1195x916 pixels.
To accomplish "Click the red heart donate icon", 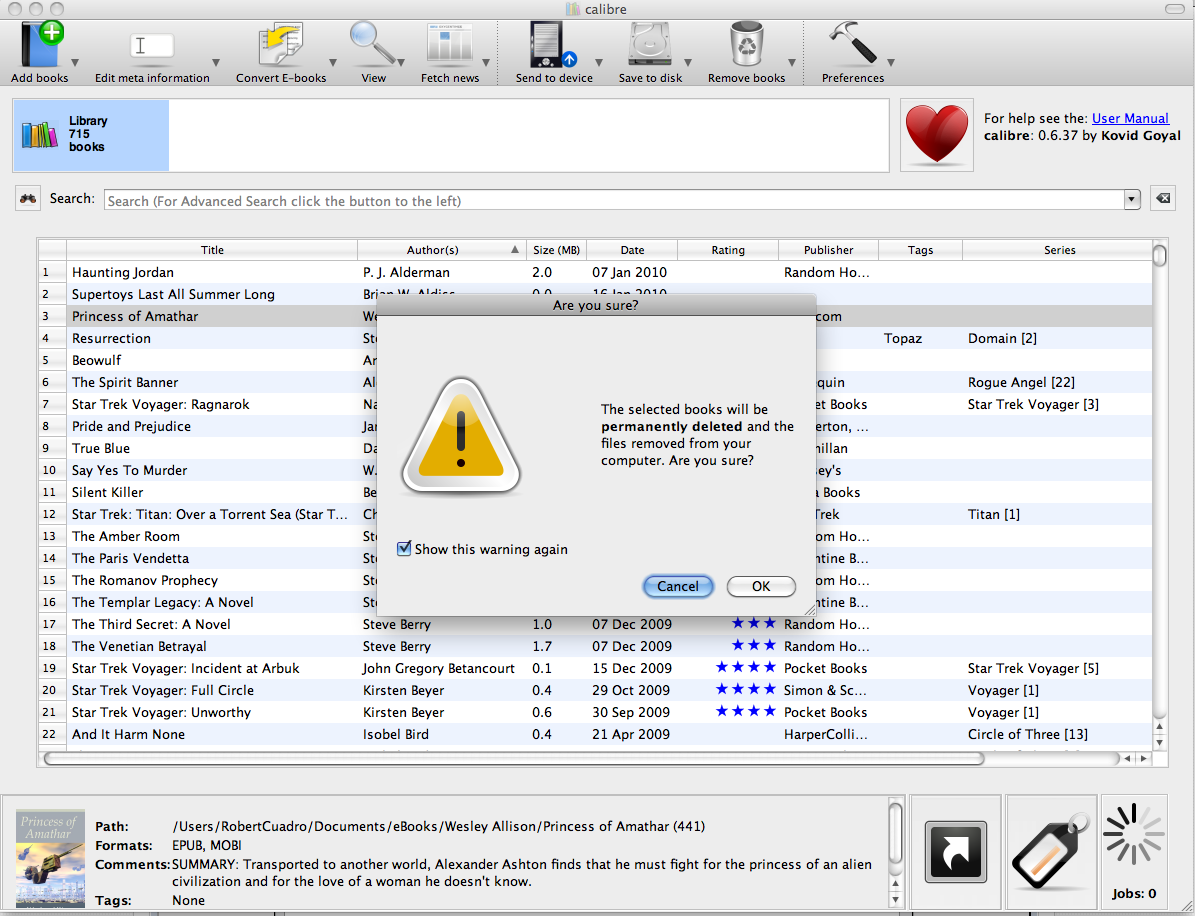I will click(x=937, y=135).
